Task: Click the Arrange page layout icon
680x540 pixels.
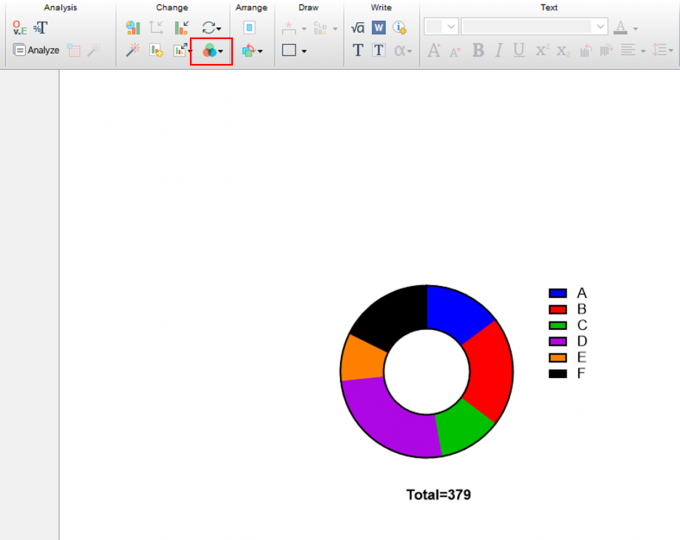Action: 249,28
